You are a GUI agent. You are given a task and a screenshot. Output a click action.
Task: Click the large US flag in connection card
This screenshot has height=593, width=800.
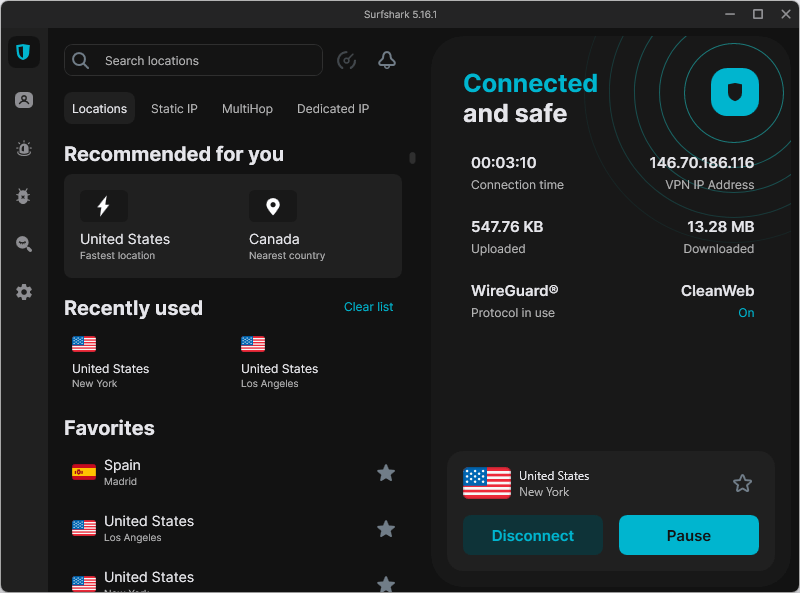pos(487,483)
